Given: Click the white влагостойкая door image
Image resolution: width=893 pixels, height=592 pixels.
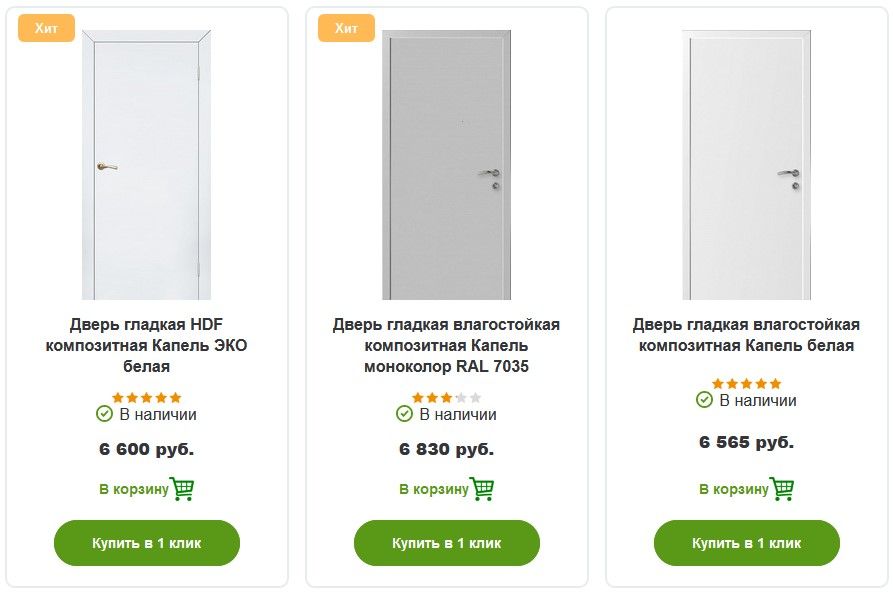Looking at the screenshot, I should pos(746,165).
